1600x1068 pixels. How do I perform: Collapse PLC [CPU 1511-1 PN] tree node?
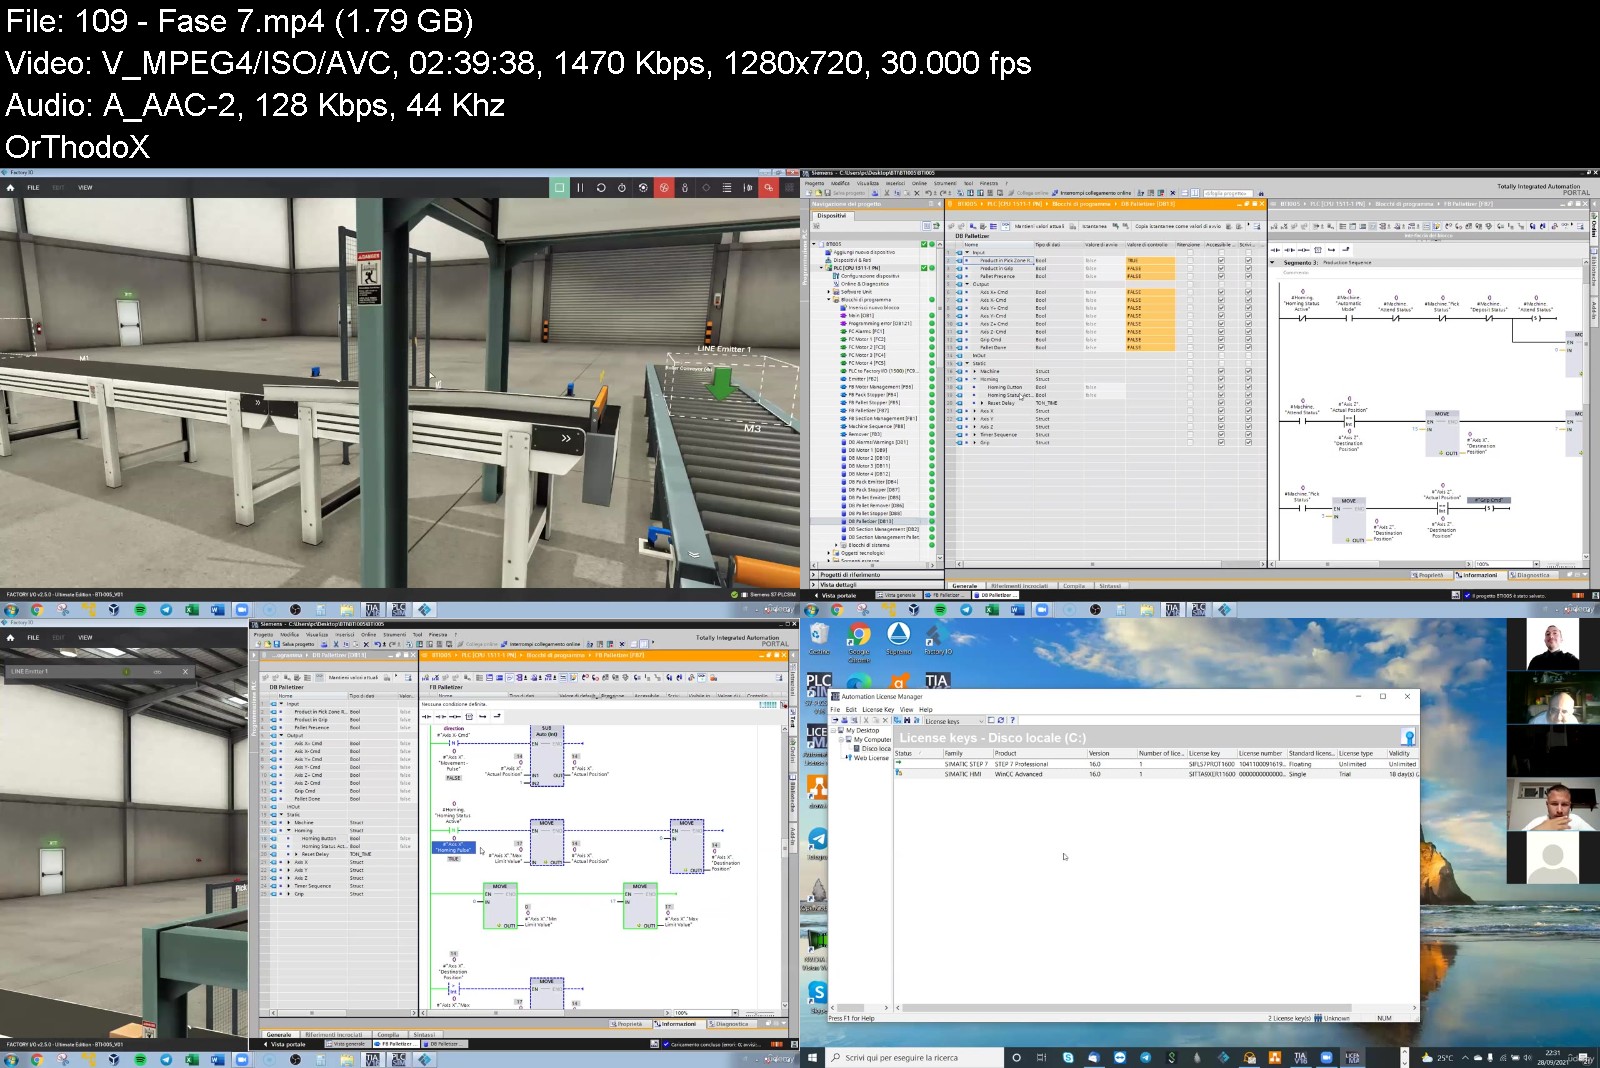point(822,268)
